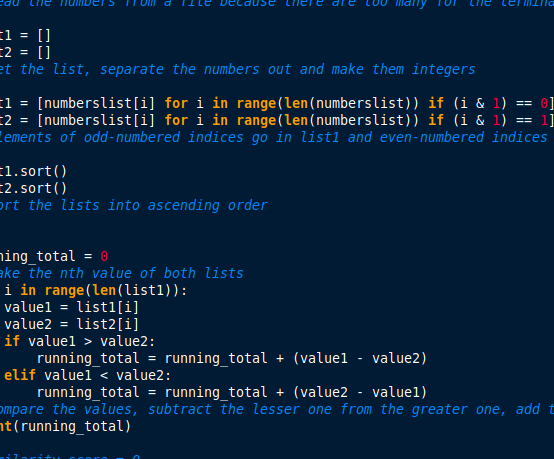The image size is (554, 459).
Task: Place cursor in 'sort the lists into ascending order' comment
Action: coord(134,205)
